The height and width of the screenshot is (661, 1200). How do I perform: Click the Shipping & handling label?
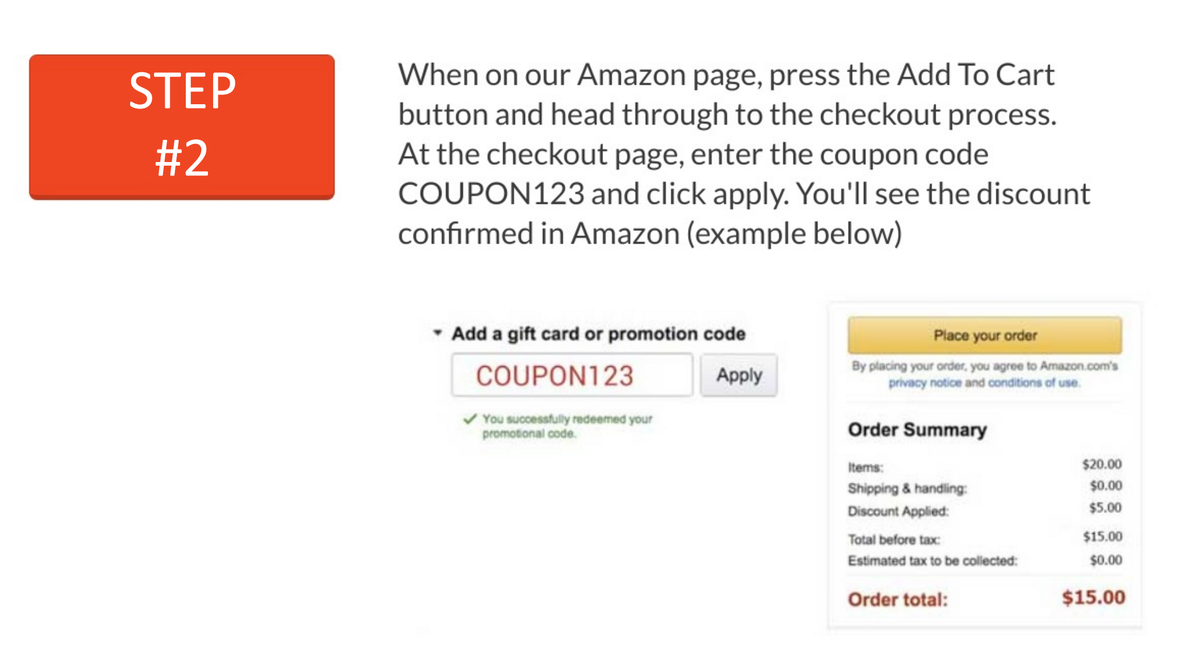[907, 489]
